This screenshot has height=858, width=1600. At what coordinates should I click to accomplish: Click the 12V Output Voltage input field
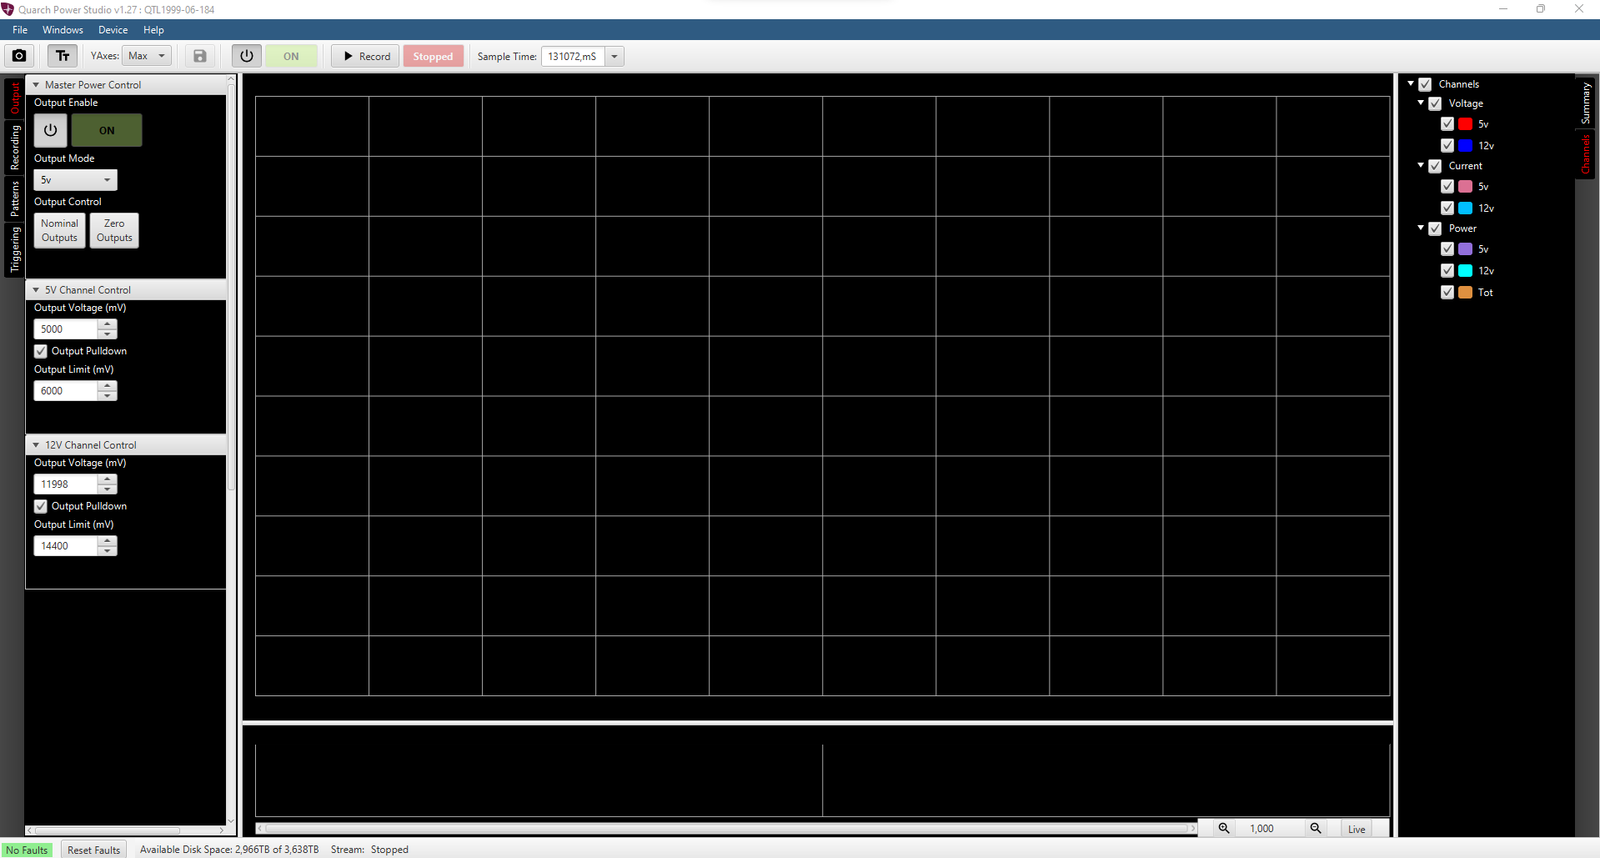click(x=66, y=484)
